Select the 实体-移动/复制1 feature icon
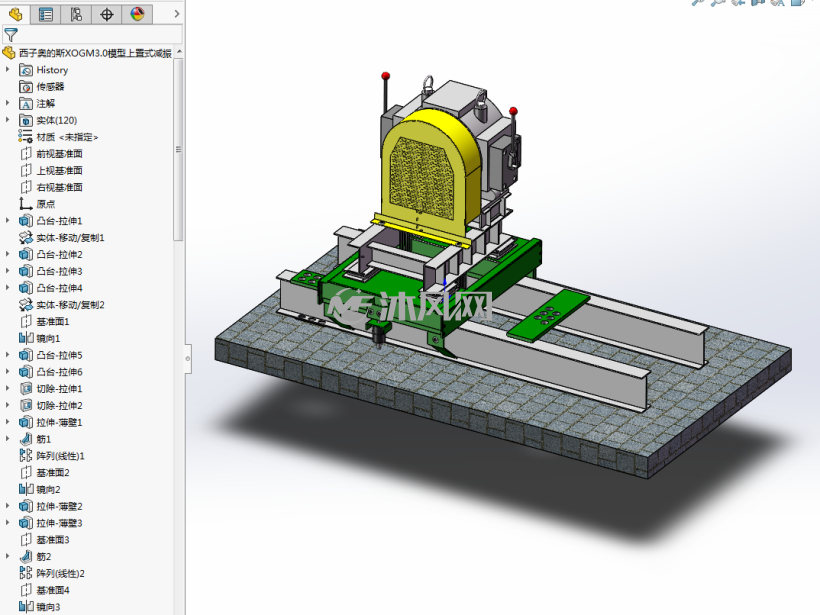 coord(26,237)
